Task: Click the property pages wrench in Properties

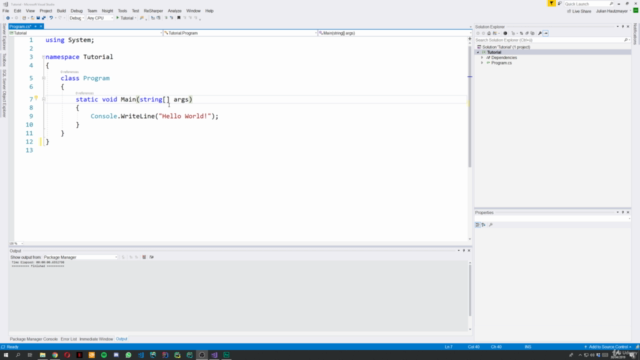Action: point(491,225)
